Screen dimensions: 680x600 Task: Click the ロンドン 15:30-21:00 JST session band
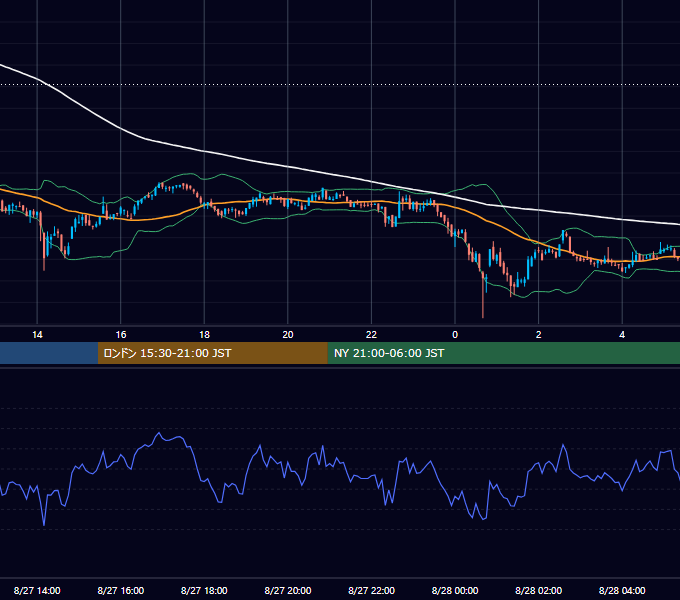click(x=212, y=353)
